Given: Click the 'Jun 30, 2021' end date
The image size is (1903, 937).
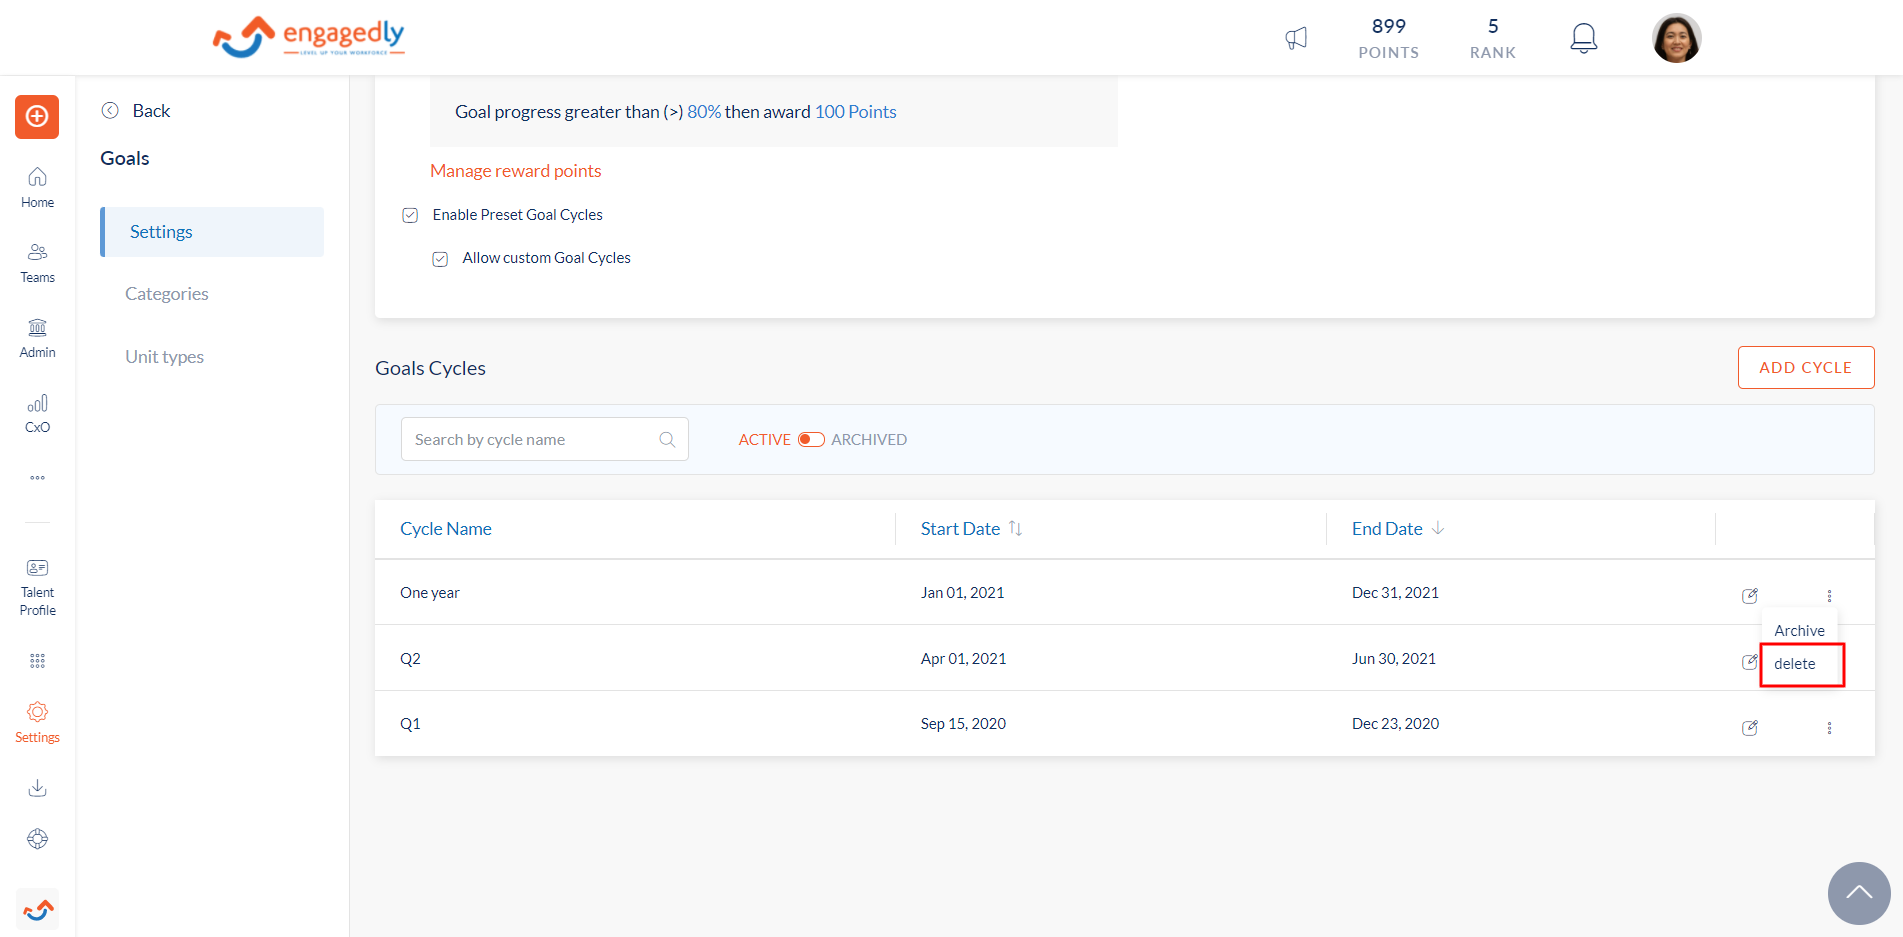Looking at the screenshot, I should point(1393,658).
